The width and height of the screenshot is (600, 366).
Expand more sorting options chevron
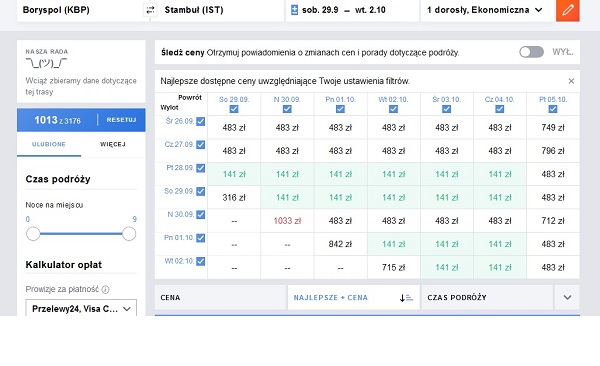(567, 297)
